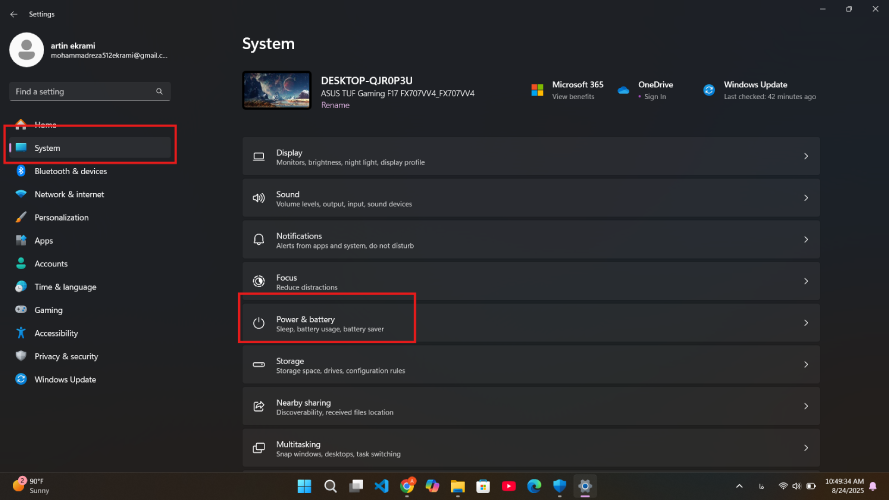889x500 pixels.
Task: Click the OneDrive Sign in link
Action: pyautogui.click(x=655, y=97)
